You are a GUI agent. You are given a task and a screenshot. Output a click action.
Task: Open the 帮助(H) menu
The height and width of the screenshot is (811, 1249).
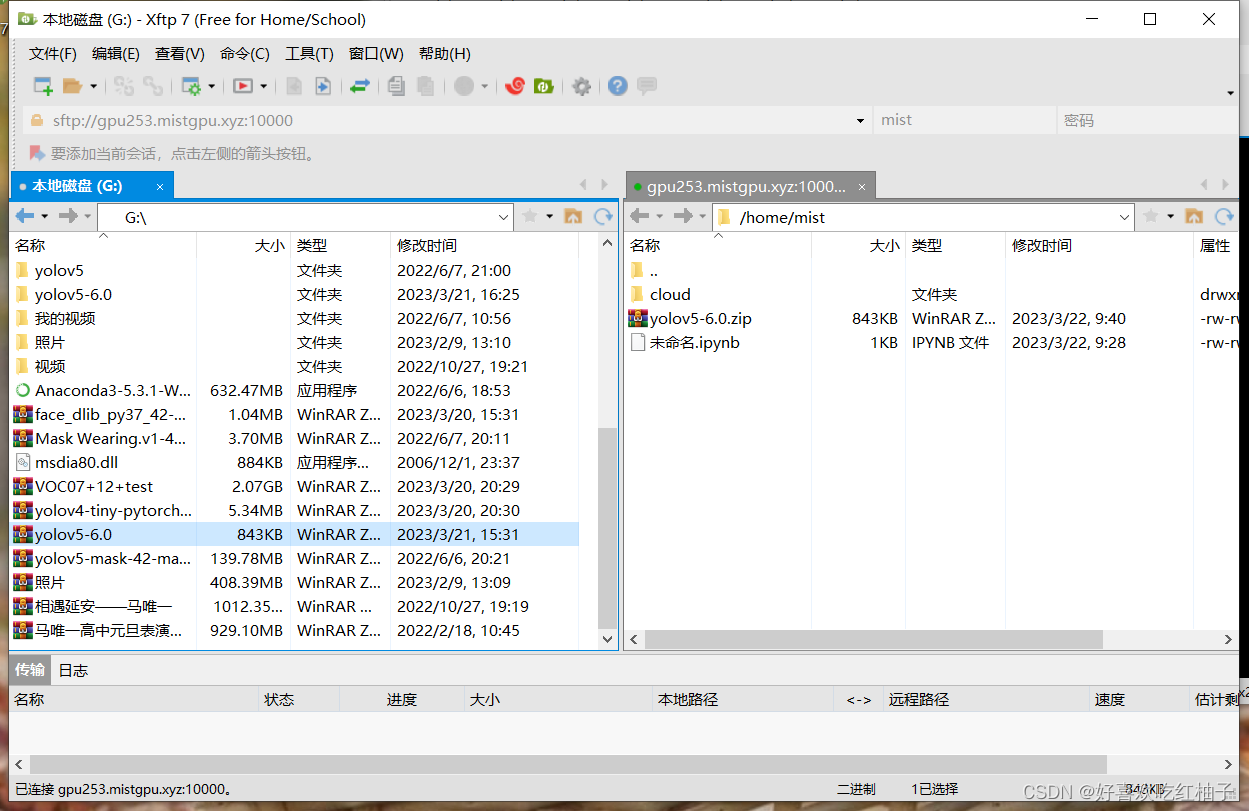tap(445, 54)
